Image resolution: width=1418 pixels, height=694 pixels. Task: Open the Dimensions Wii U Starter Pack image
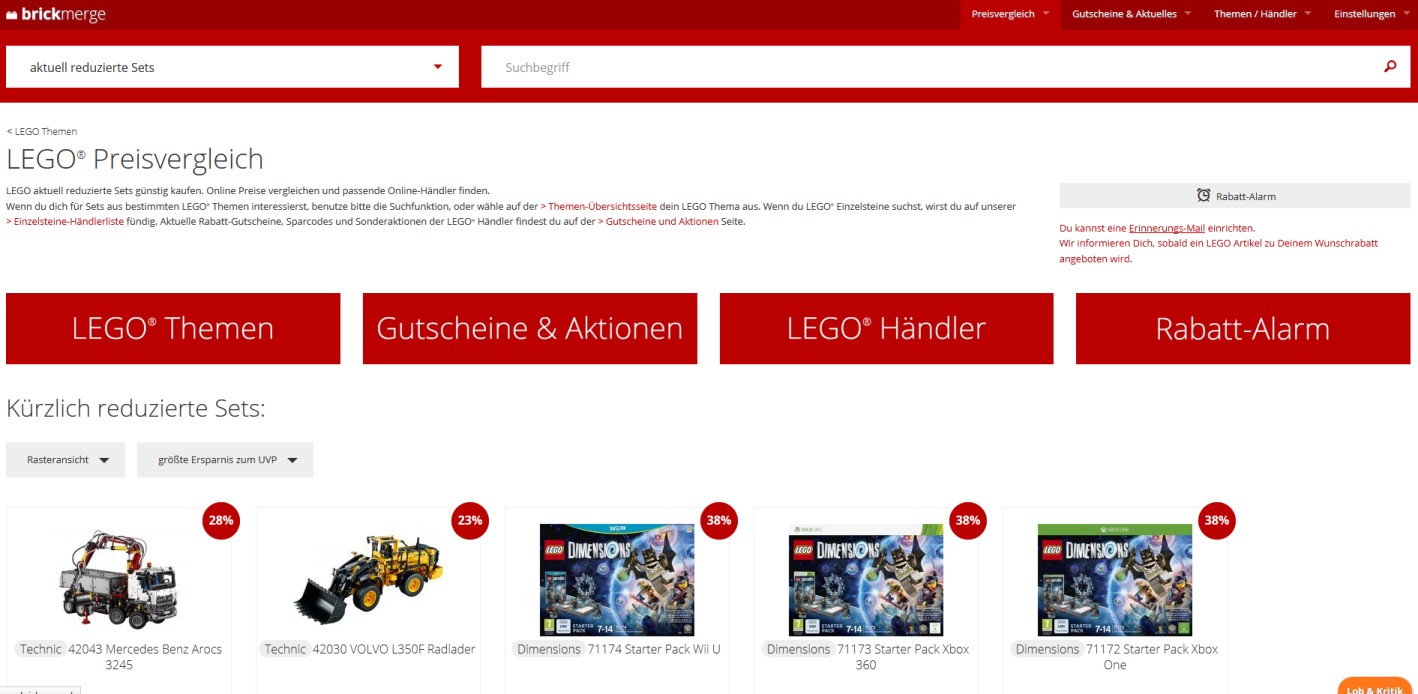pos(617,579)
